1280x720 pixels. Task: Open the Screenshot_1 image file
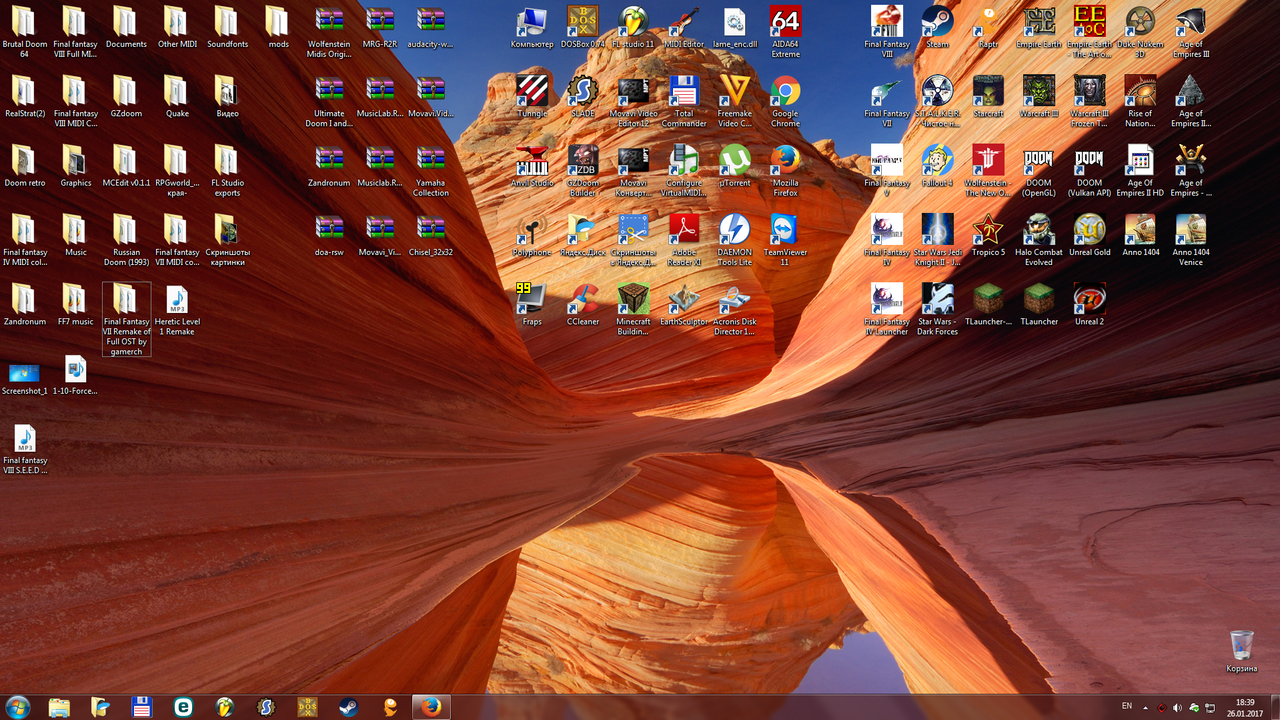[24, 375]
